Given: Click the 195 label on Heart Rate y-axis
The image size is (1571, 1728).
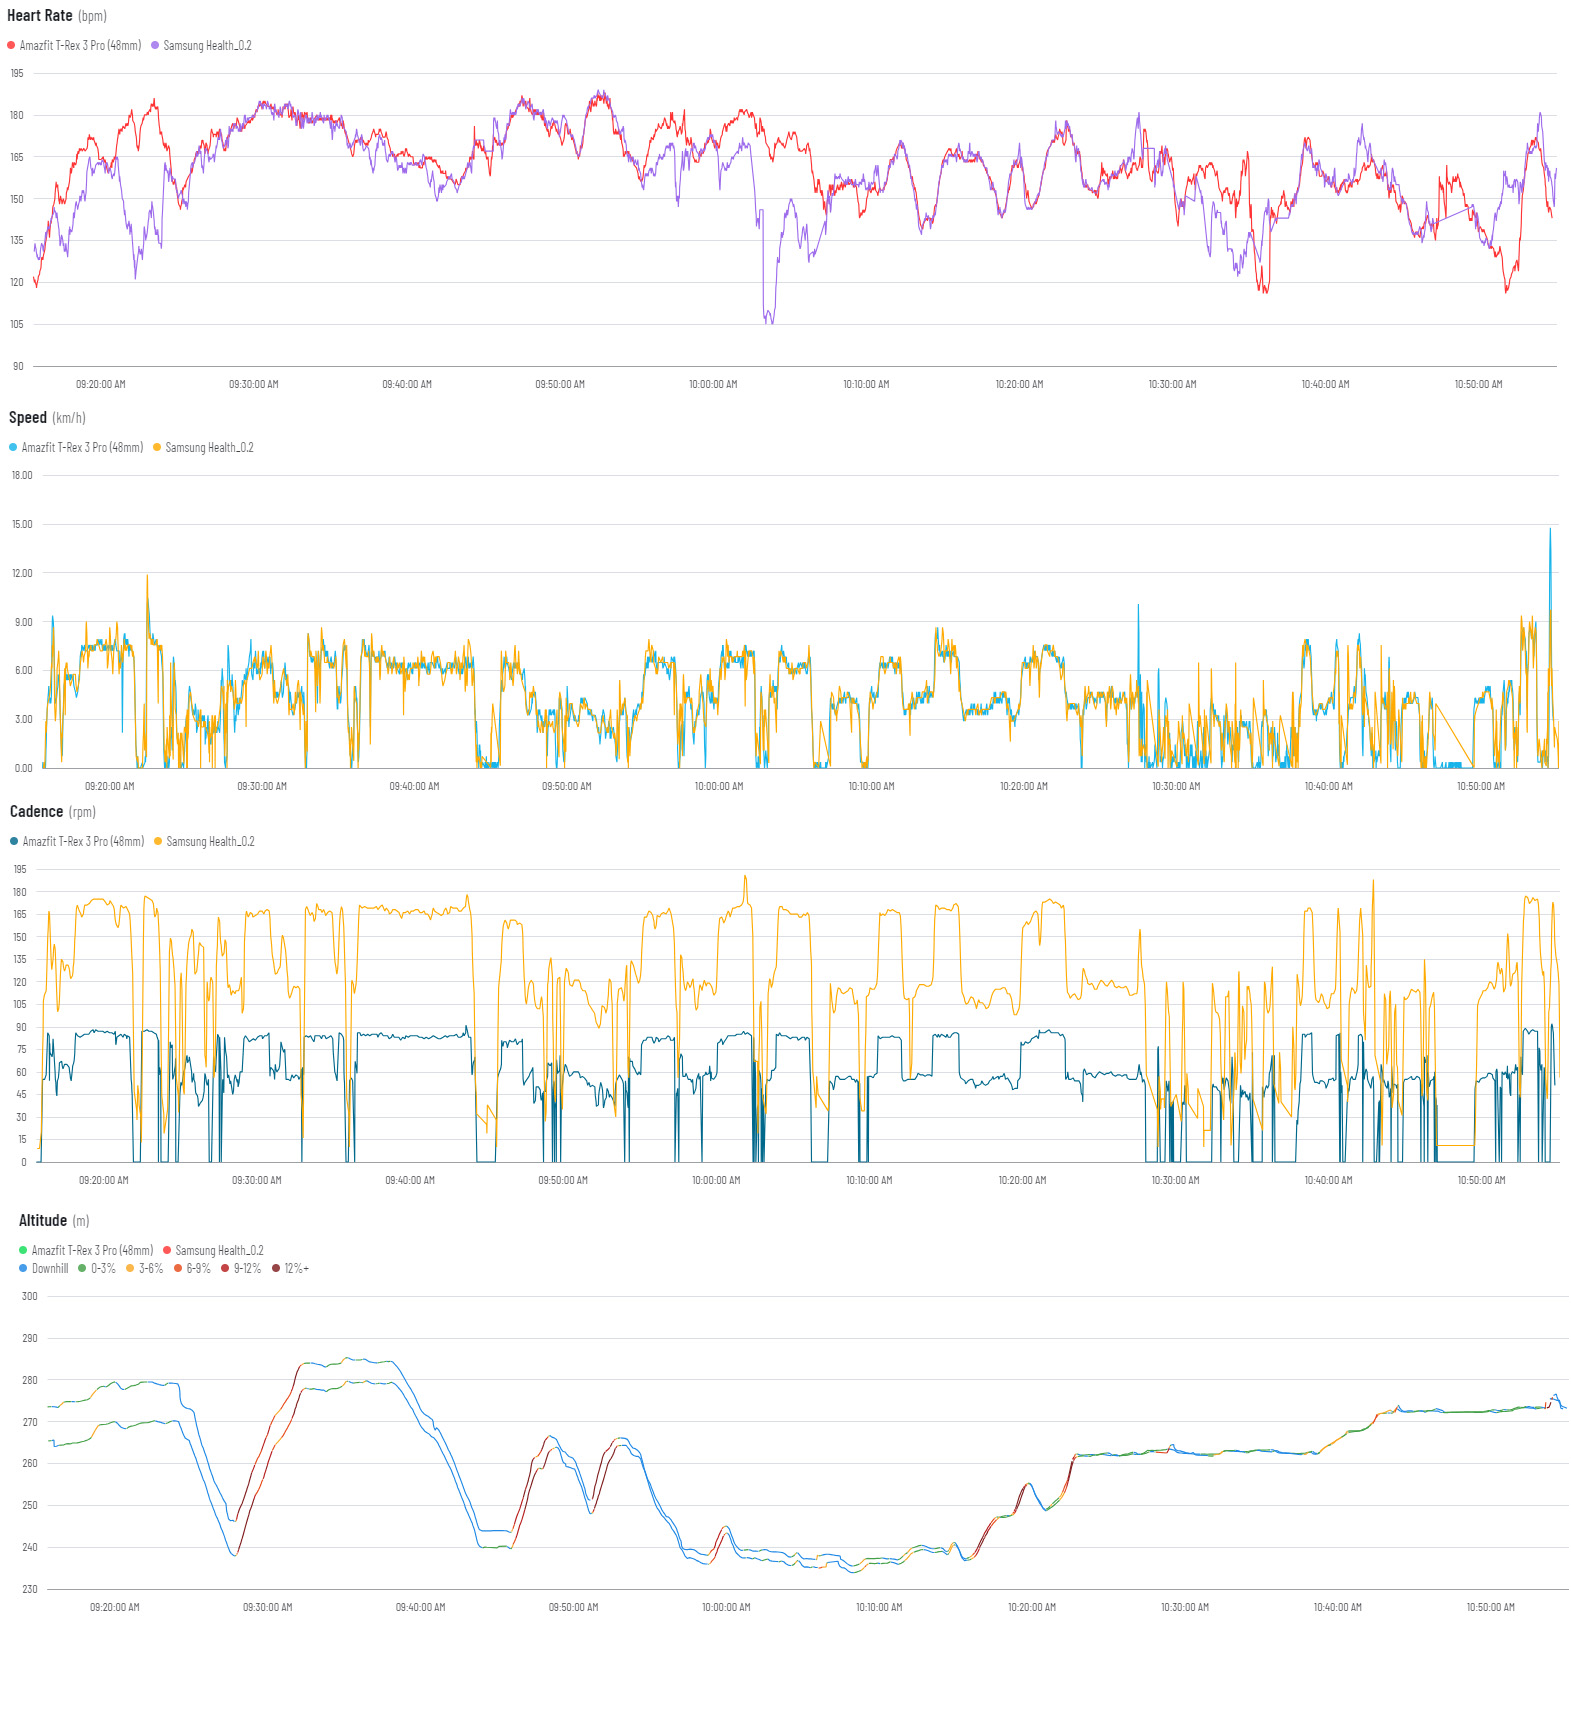Looking at the screenshot, I should tap(17, 74).
